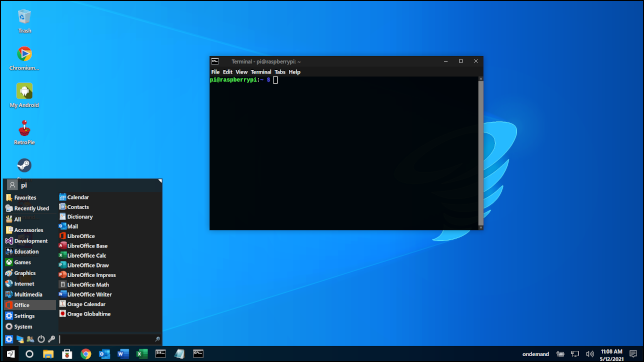Select the Education category

(30, 251)
